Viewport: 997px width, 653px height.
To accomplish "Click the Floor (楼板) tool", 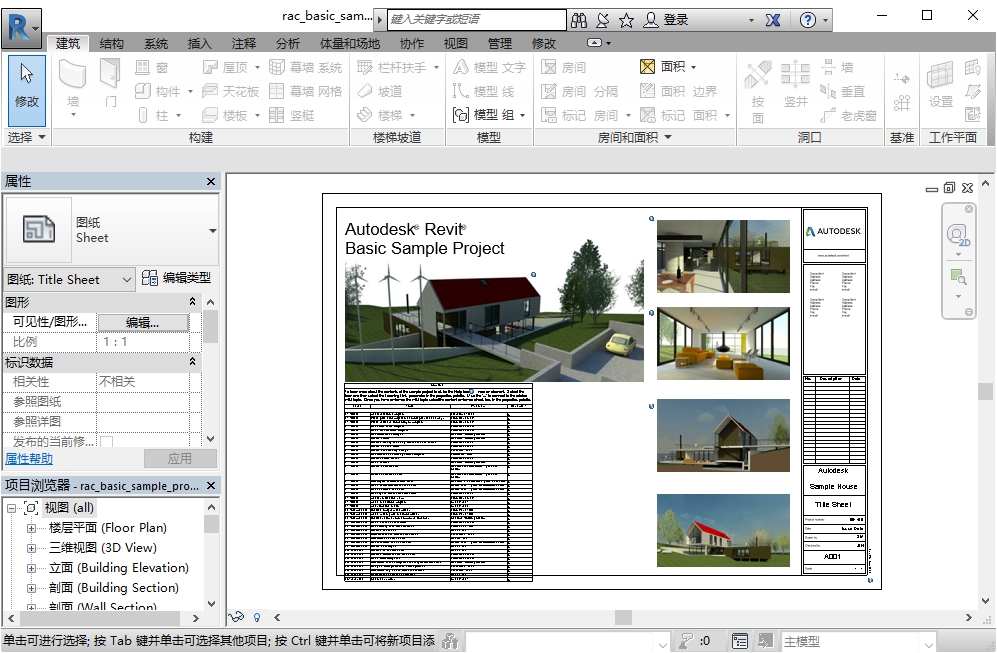I will pos(230,116).
